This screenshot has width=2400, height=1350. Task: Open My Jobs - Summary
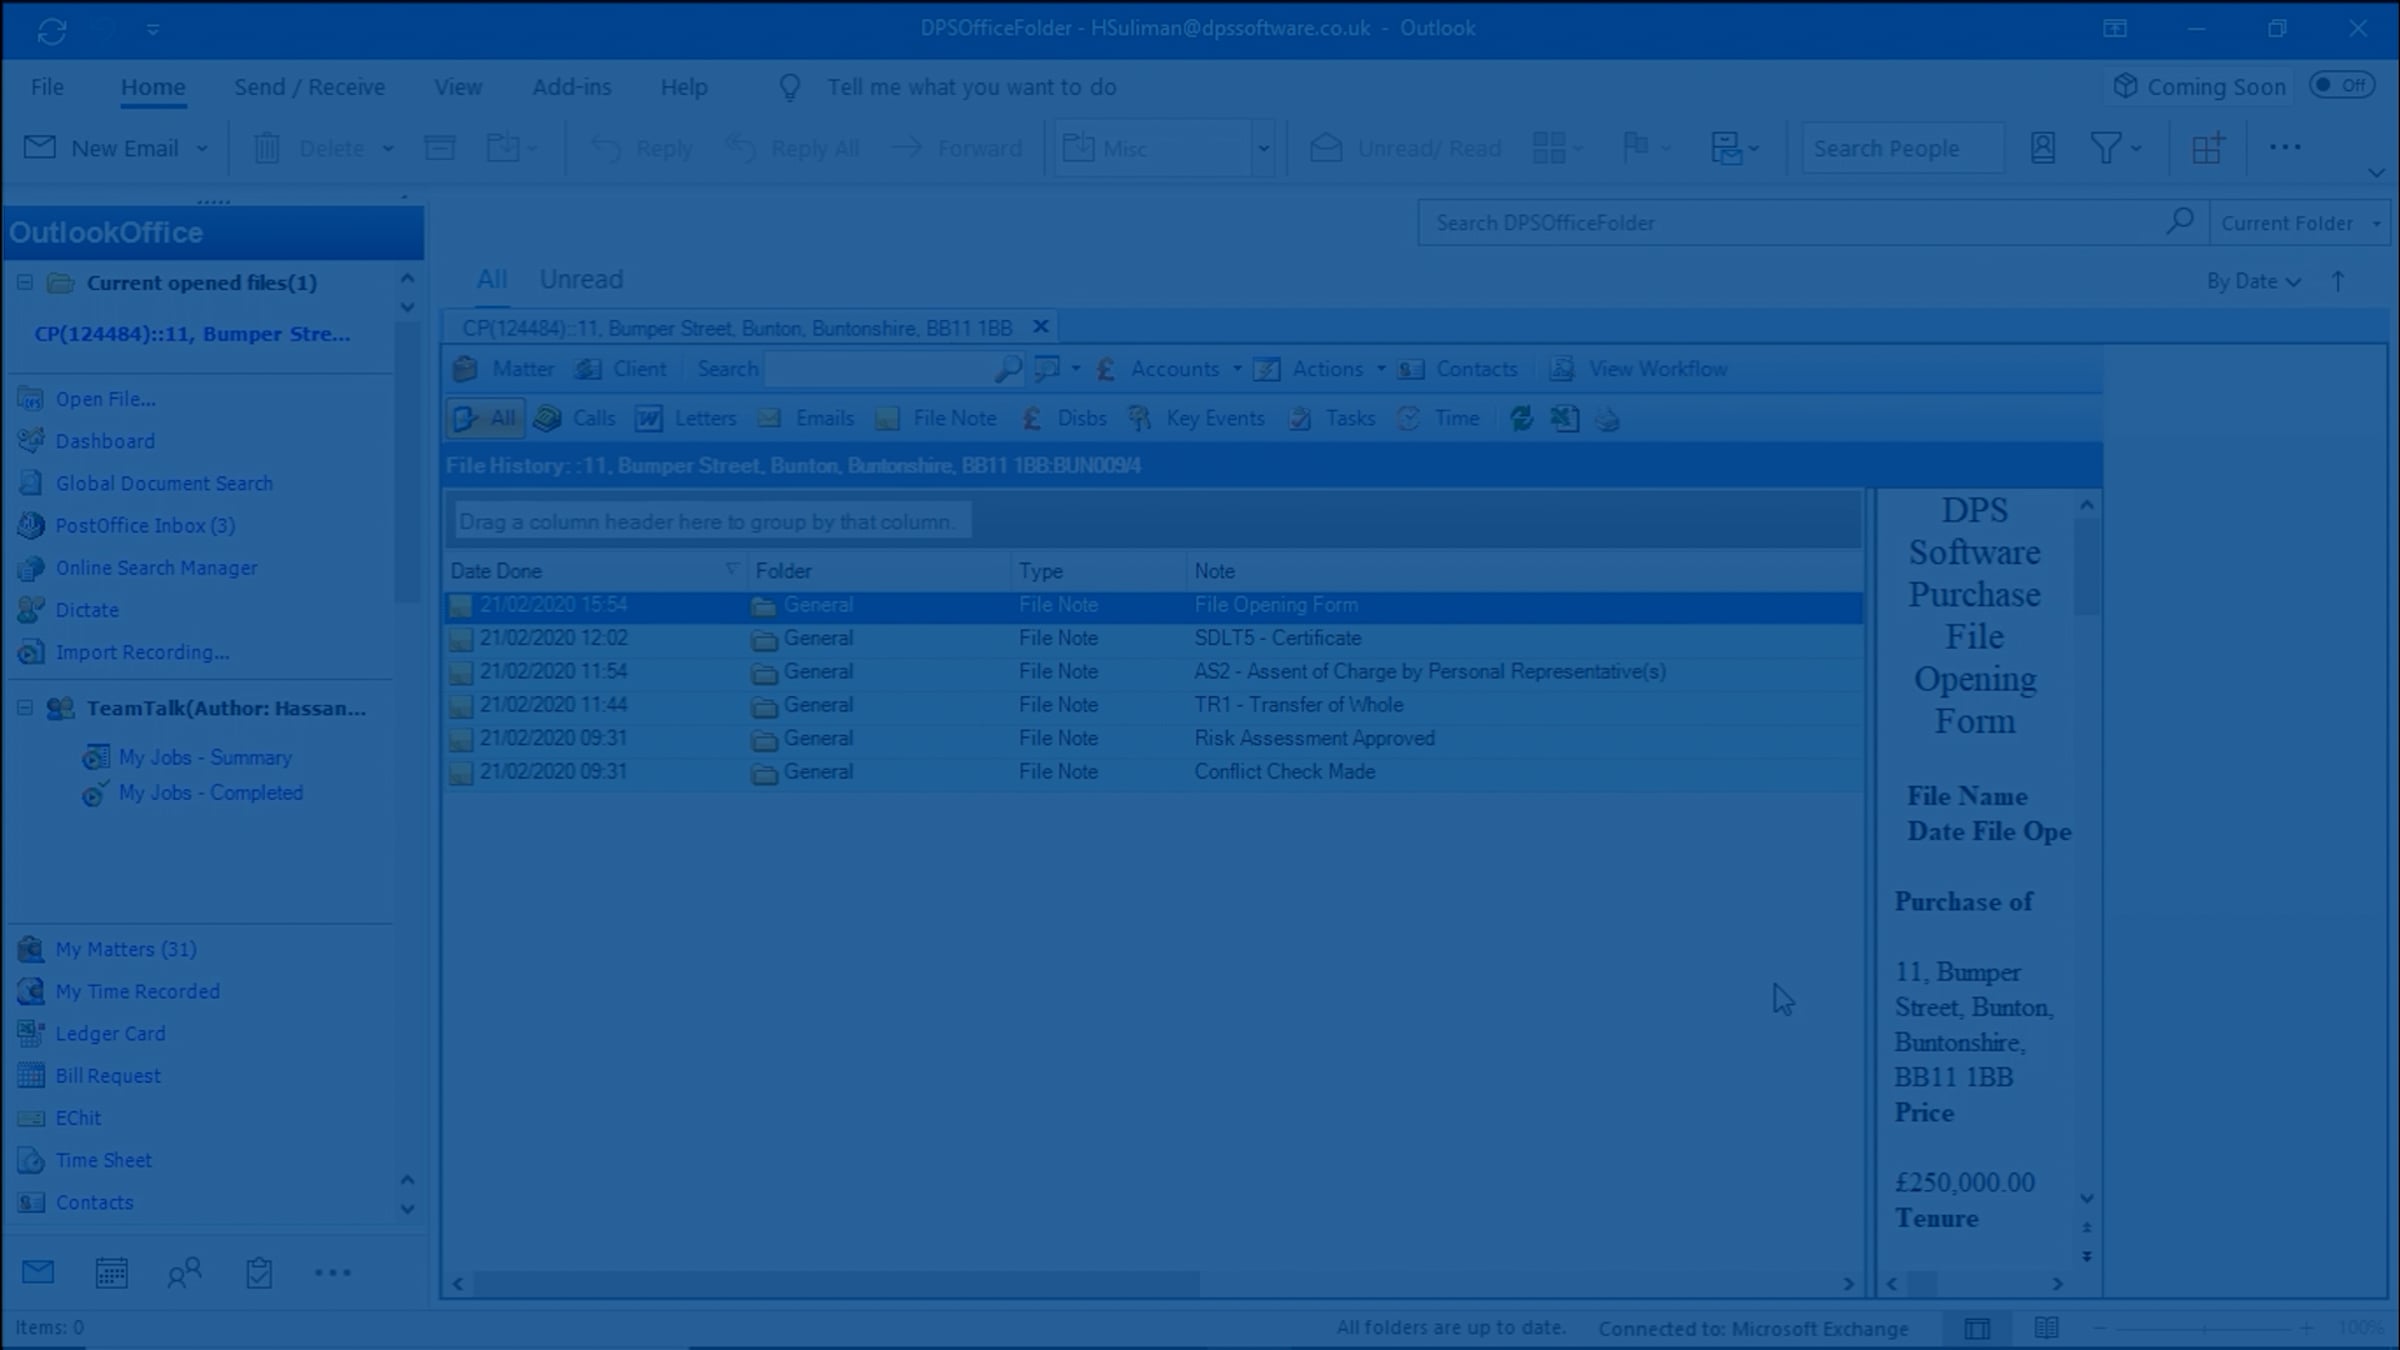205,758
